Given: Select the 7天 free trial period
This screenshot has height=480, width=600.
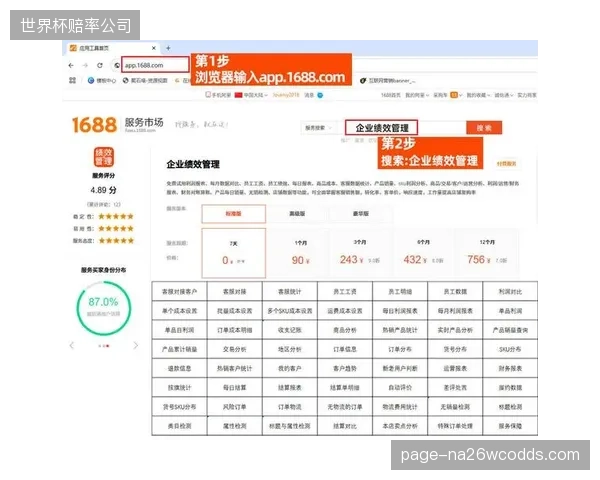Looking at the screenshot, I should (233, 253).
